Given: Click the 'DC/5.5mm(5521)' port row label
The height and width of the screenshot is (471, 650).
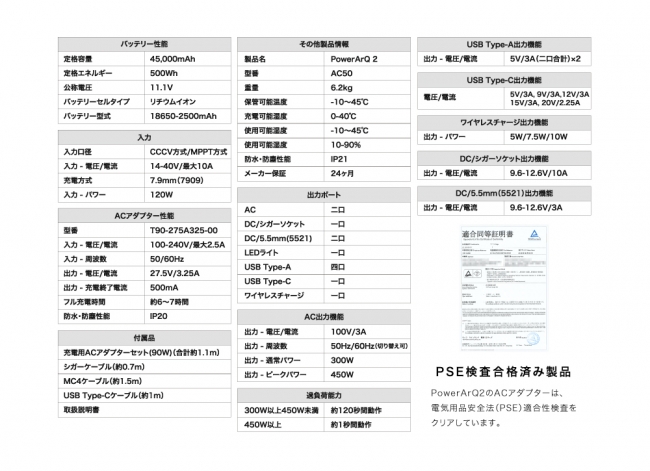Looking at the screenshot, I should (278, 238).
